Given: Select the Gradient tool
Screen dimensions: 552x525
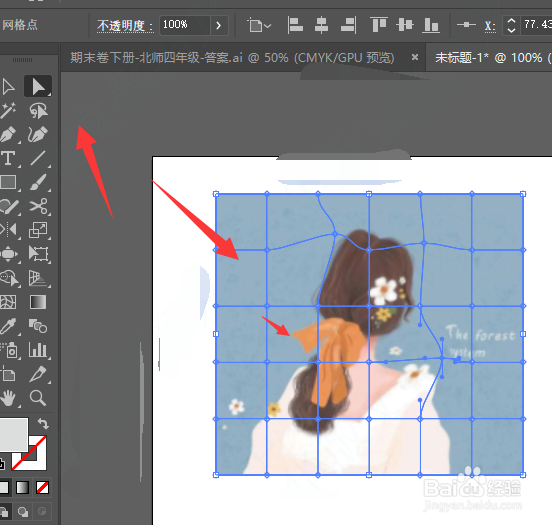Looking at the screenshot, I should pyautogui.click(x=38, y=302).
